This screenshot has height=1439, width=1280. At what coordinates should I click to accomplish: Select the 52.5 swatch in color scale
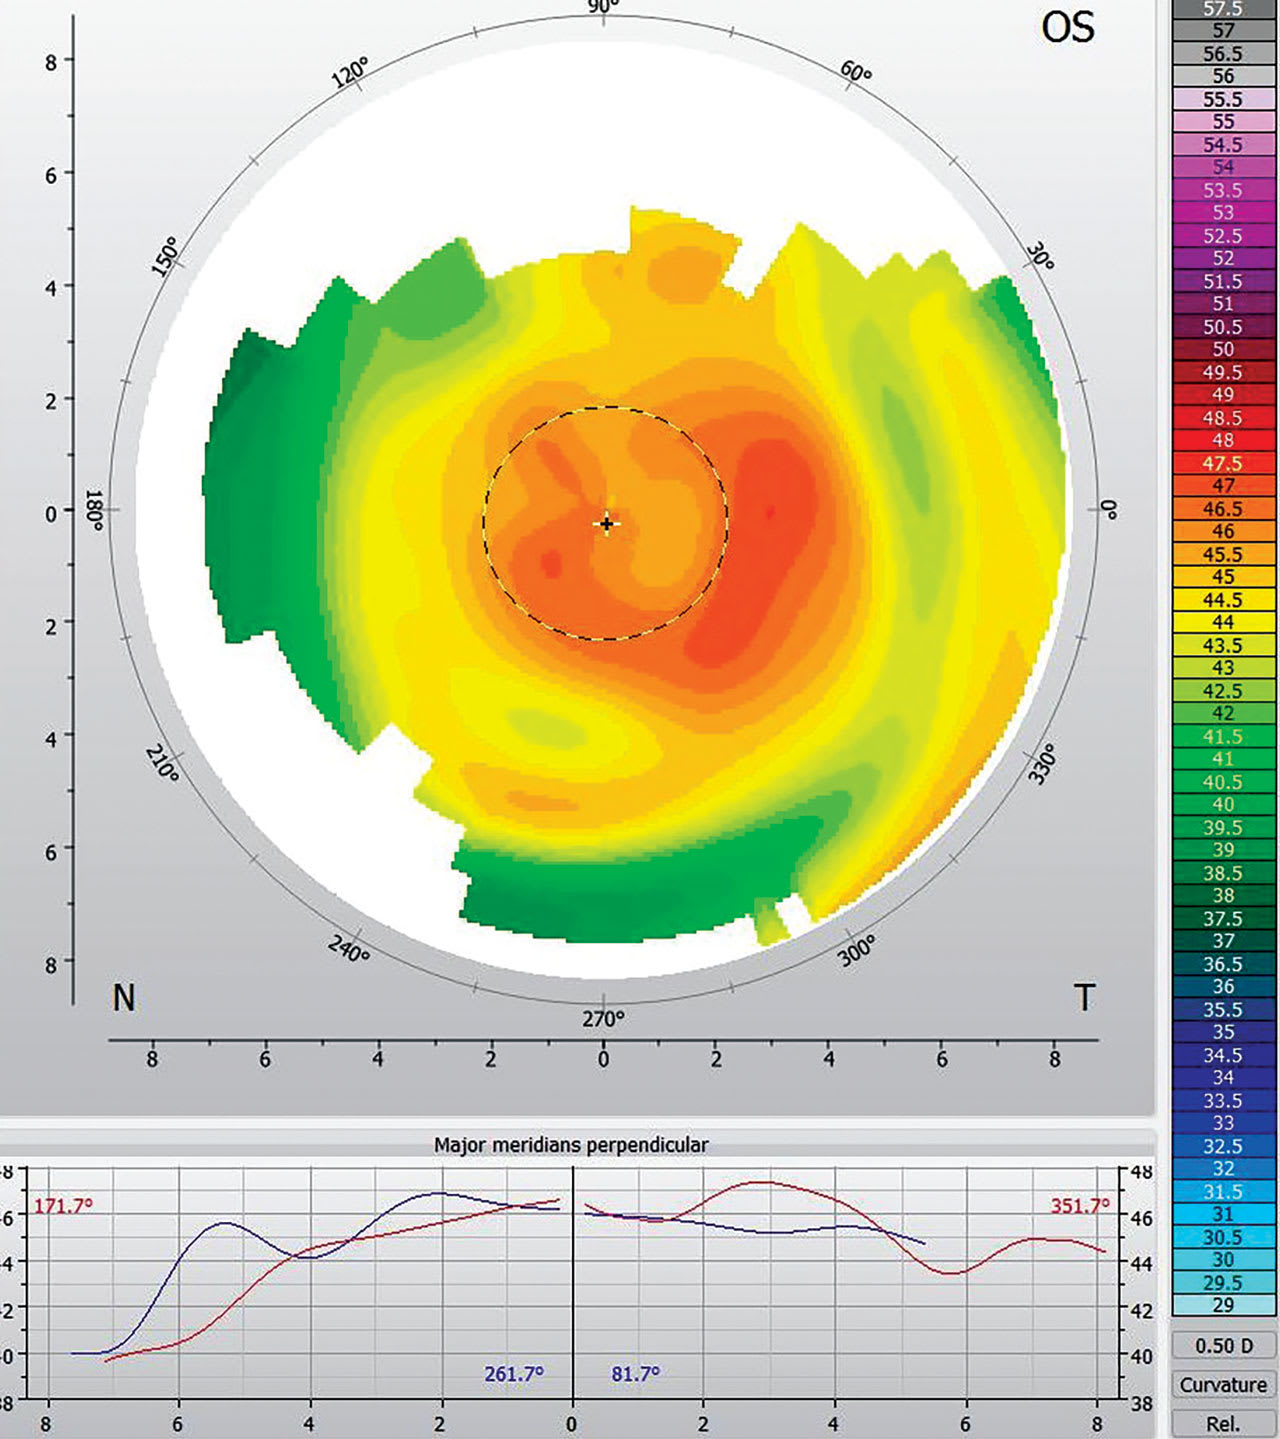tap(1224, 236)
